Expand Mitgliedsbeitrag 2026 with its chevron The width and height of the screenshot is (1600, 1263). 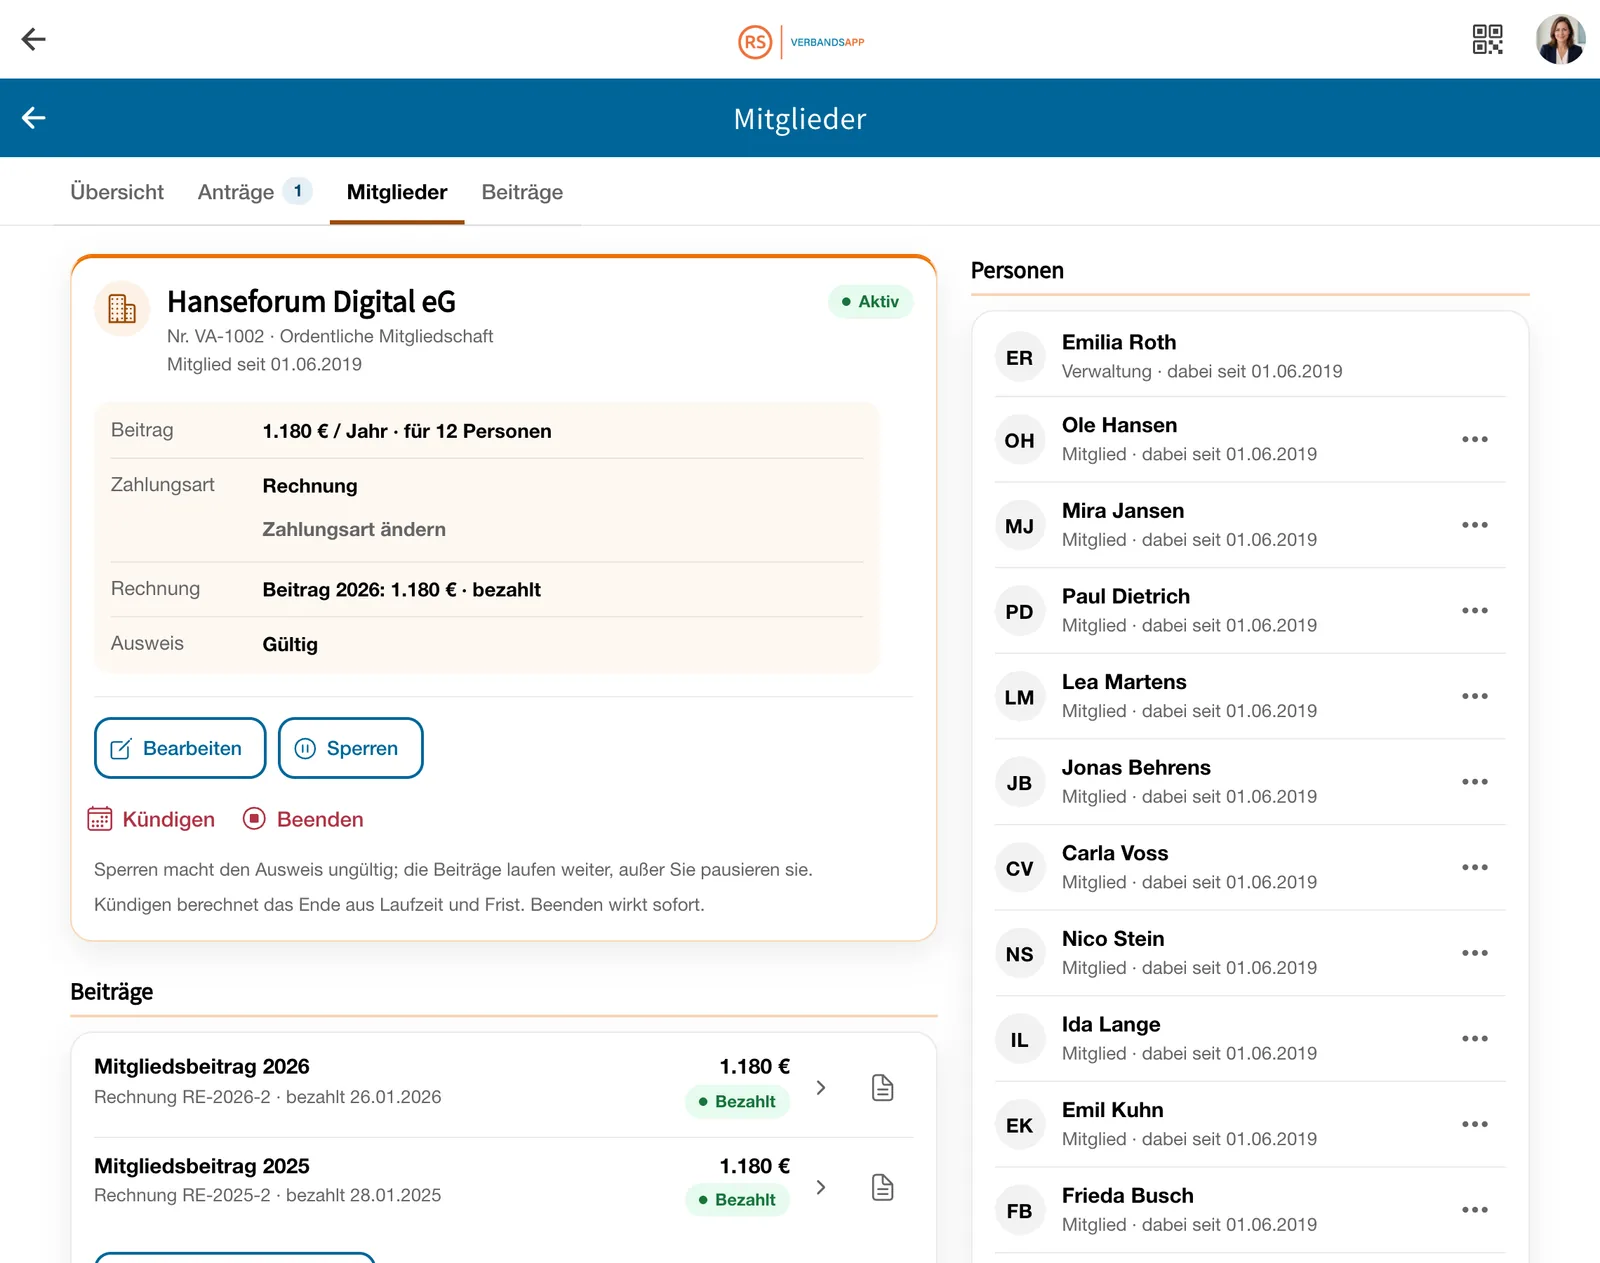tap(821, 1087)
